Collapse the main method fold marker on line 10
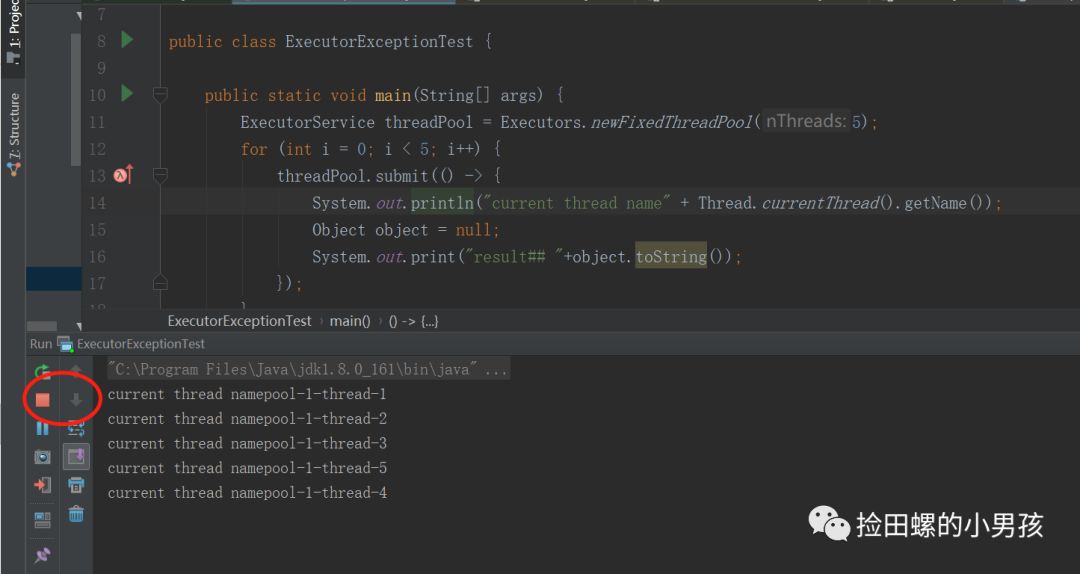The width and height of the screenshot is (1080, 574). click(x=160, y=94)
